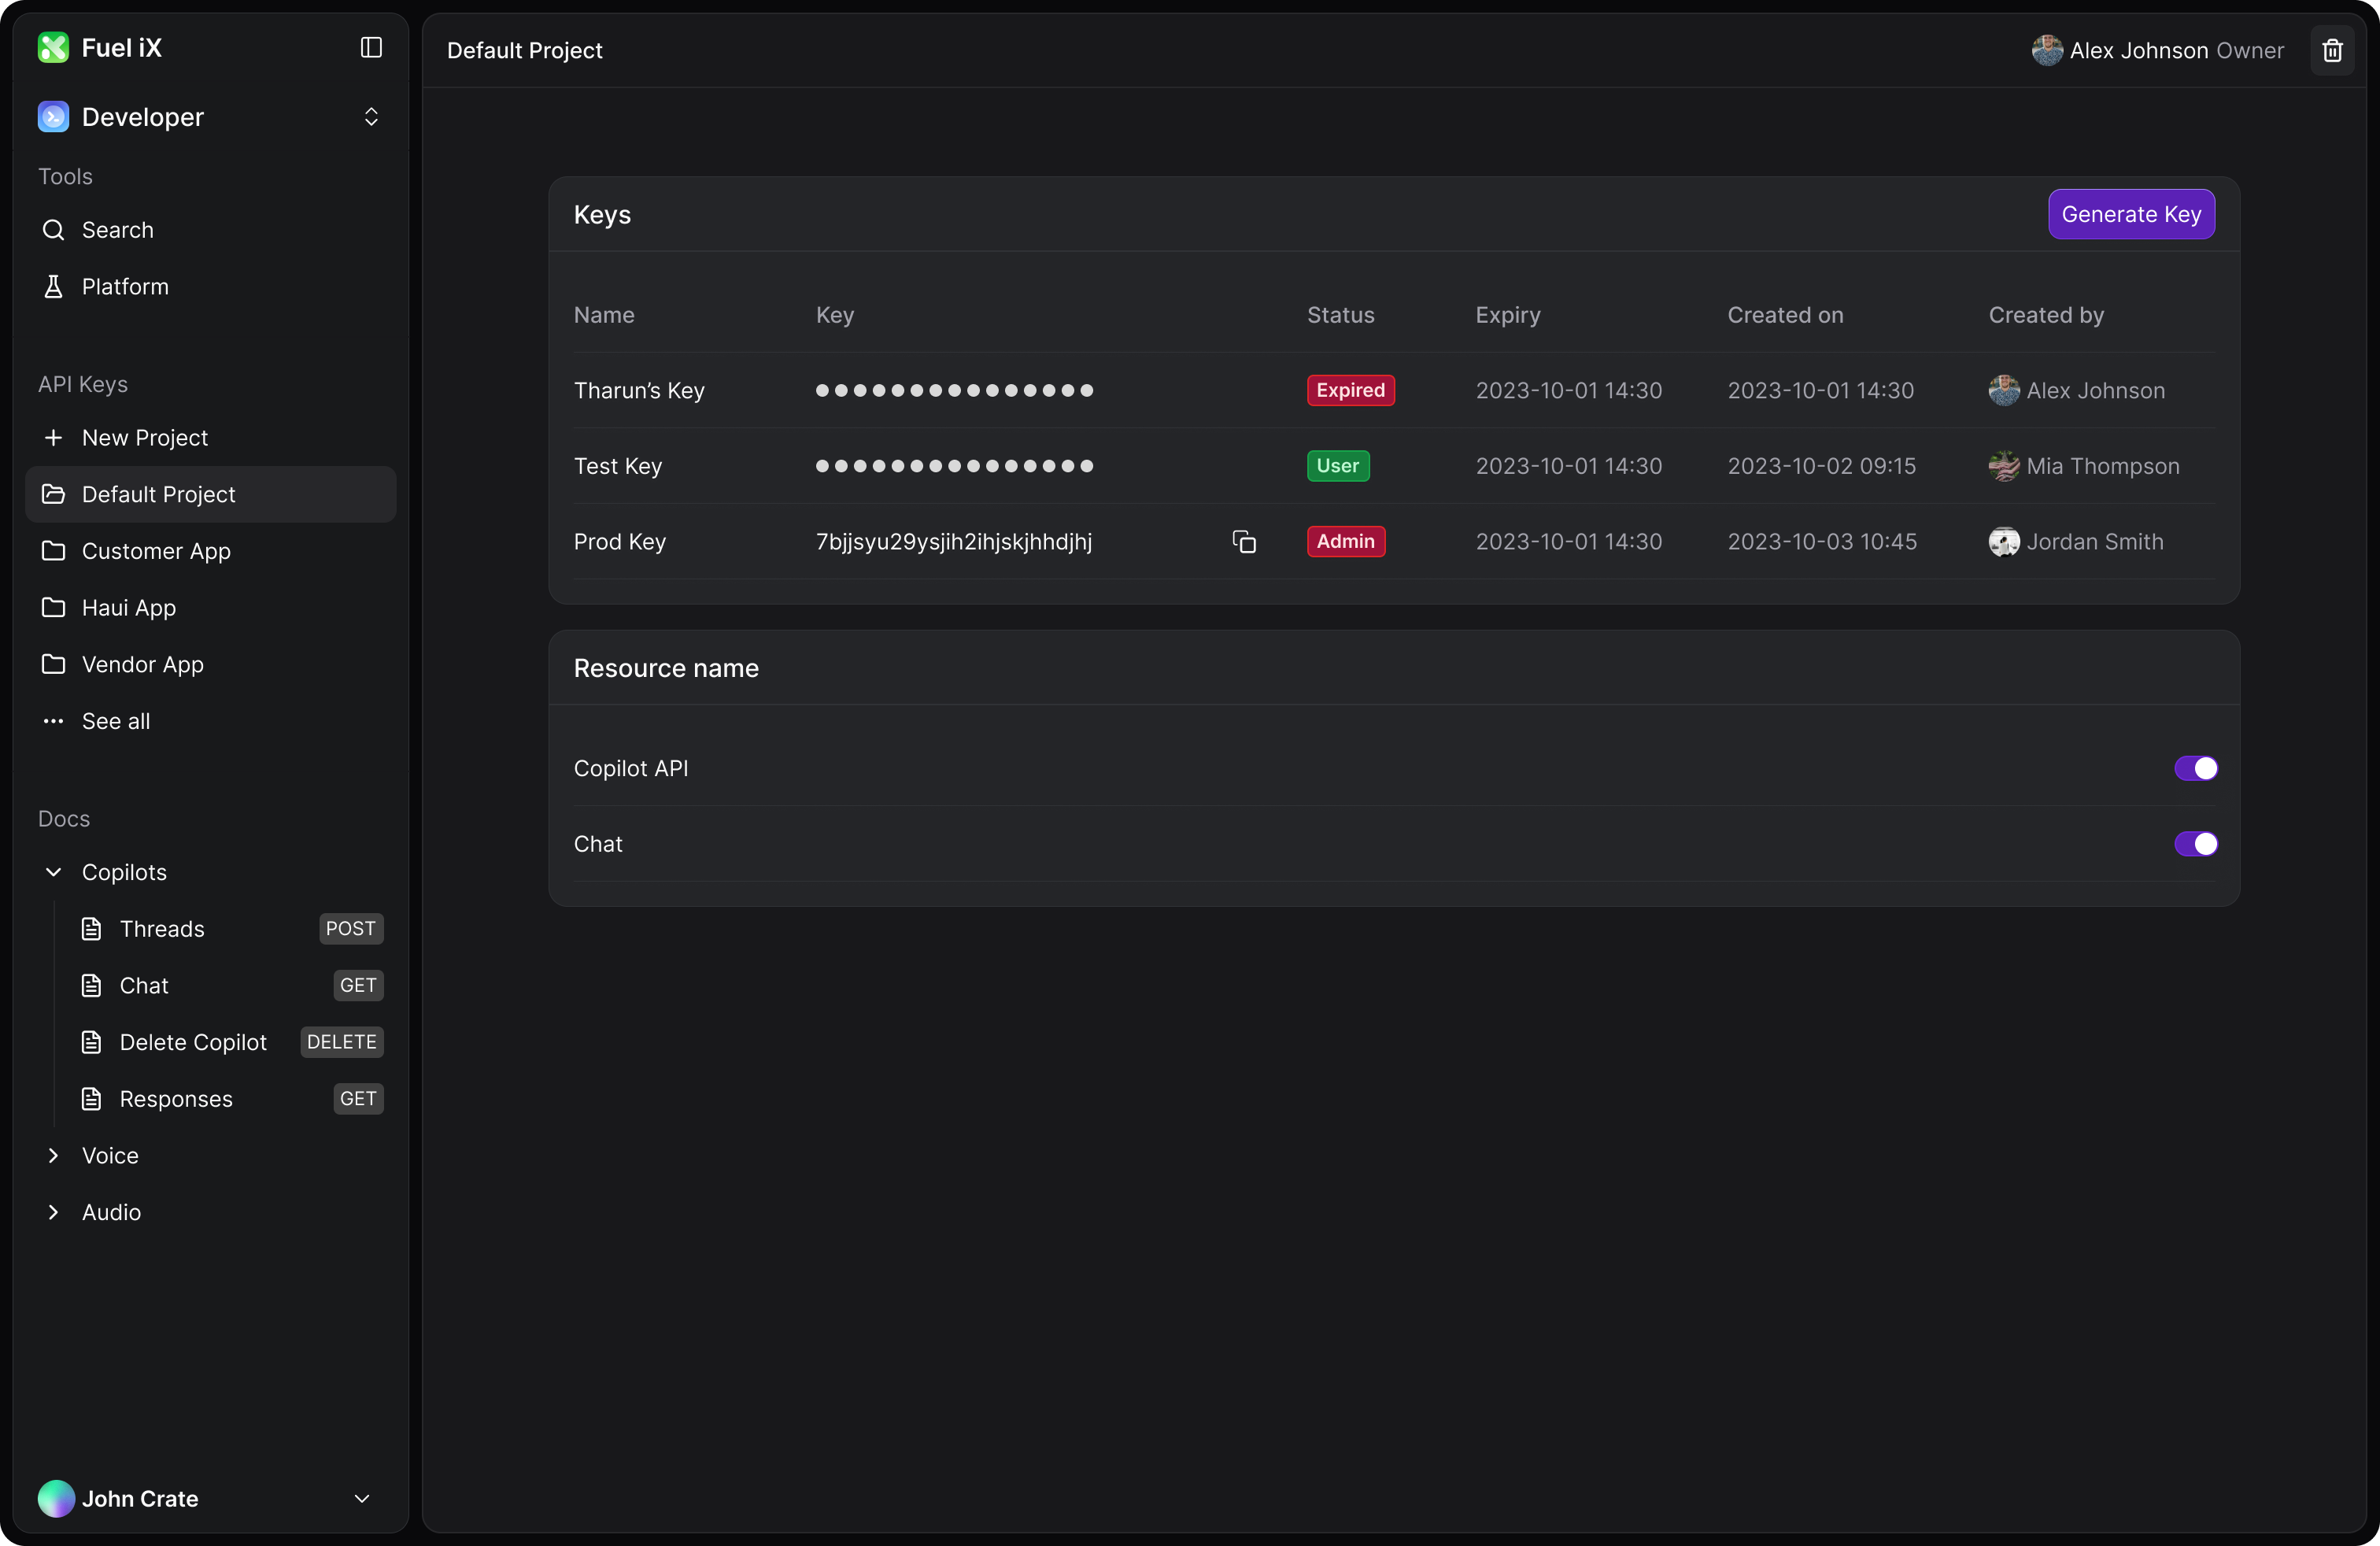The image size is (2380, 1546).
Task: Click the Platform flask icon
Action: coord(53,287)
